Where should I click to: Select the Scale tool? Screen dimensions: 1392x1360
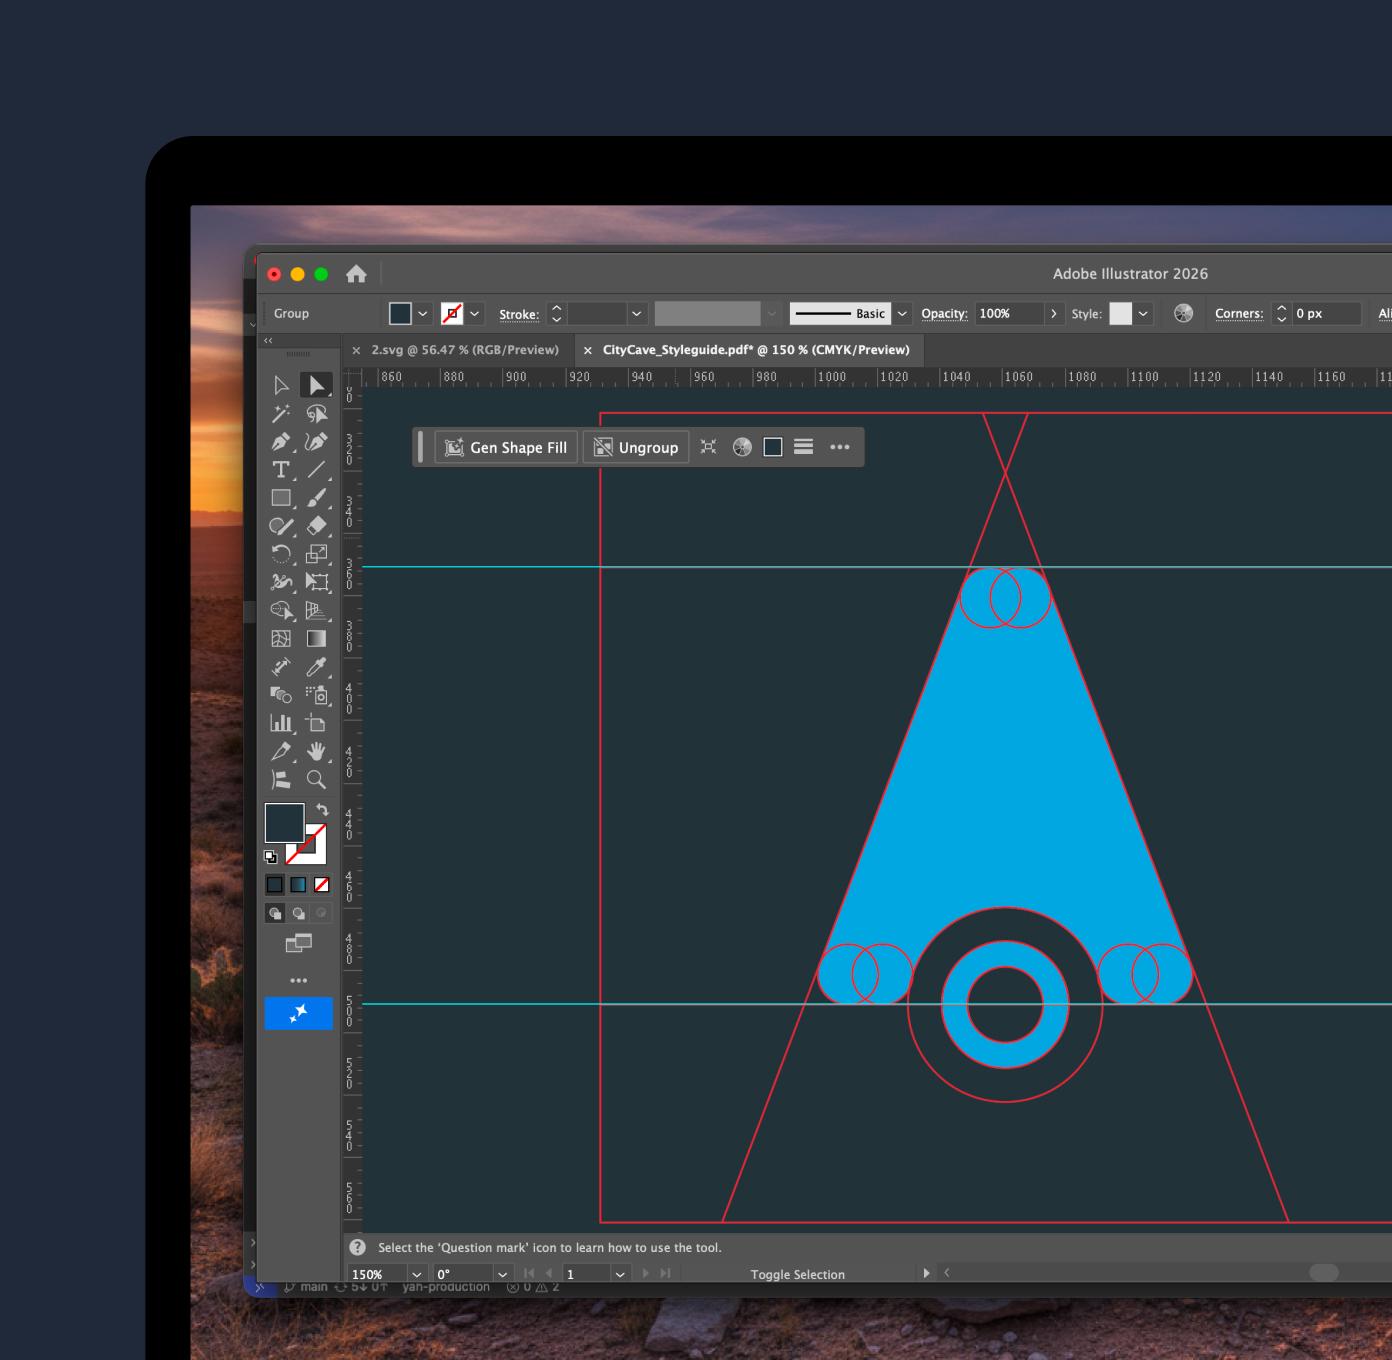[316, 554]
